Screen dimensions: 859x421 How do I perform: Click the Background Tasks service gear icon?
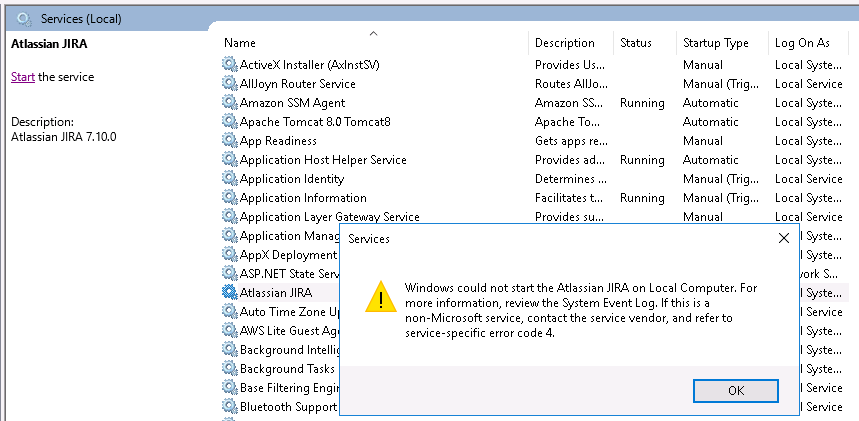pos(230,368)
